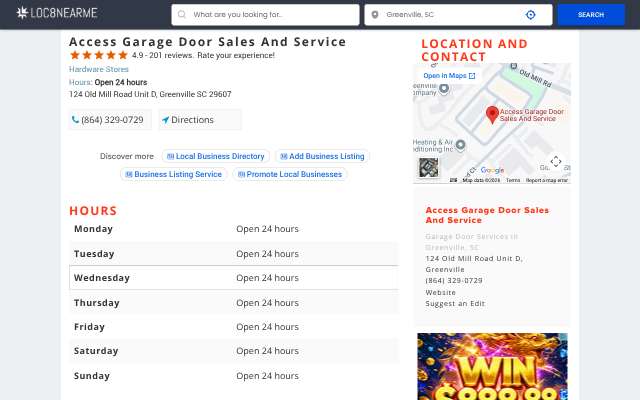Image resolution: width=640 pixels, height=400 pixels.
Task: Click the LOC8NEARME logo
Action: click(57, 13)
